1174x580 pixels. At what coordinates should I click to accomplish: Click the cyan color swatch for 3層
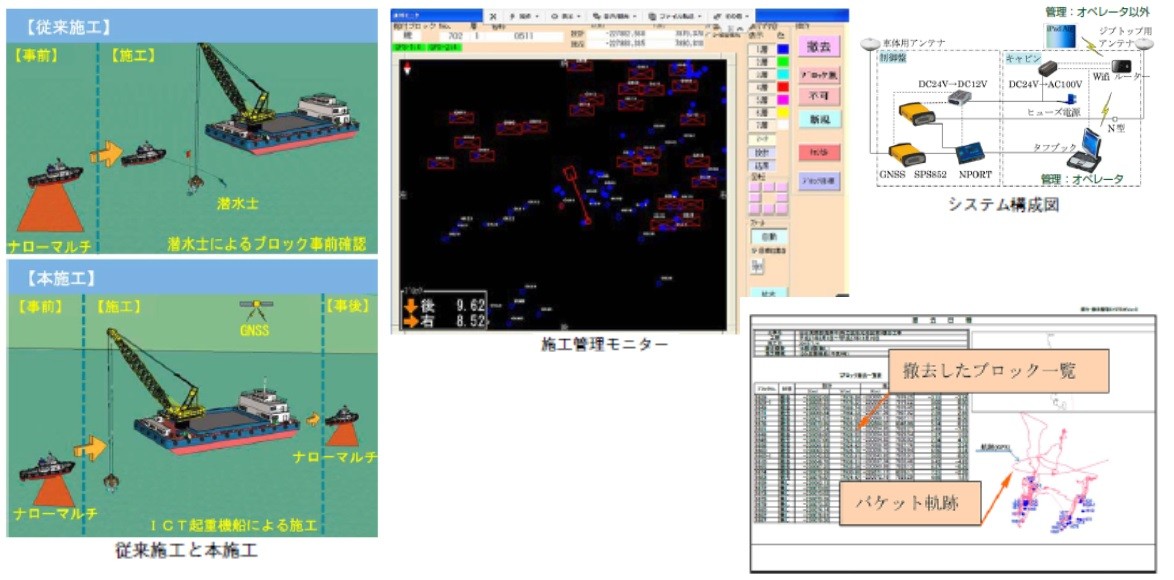783,75
